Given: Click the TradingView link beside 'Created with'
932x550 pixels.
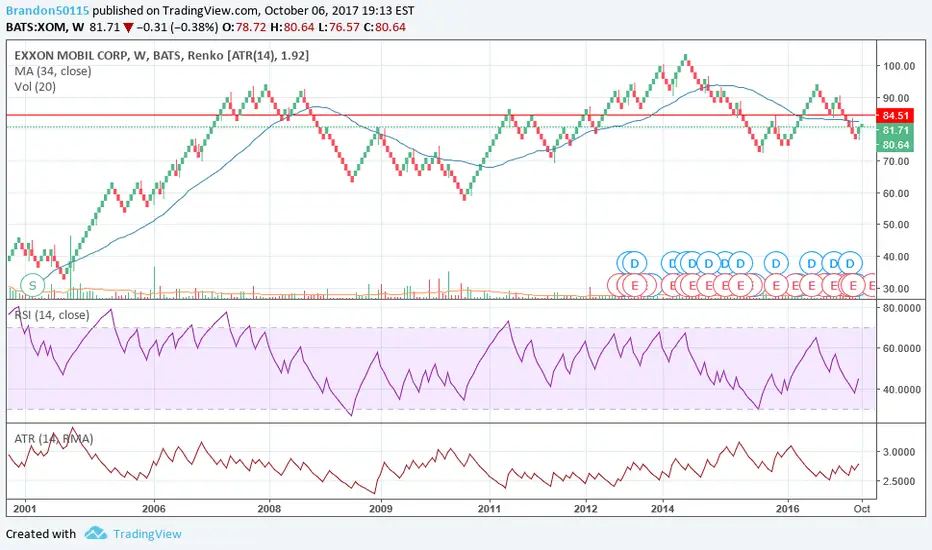Looking at the screenshot, I should click(147, 534).
